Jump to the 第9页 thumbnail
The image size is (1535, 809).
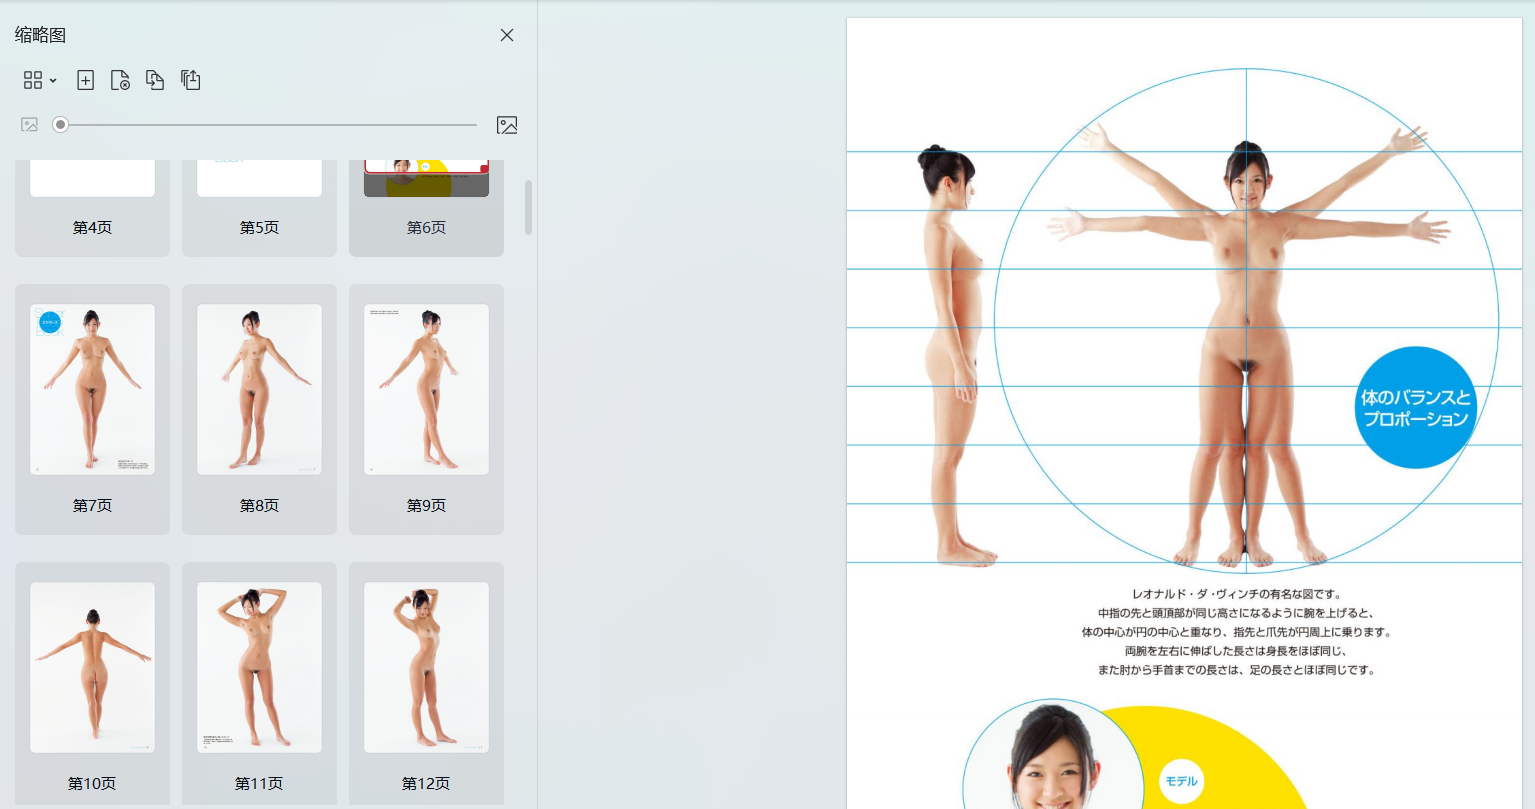click(x=426, y=389)
